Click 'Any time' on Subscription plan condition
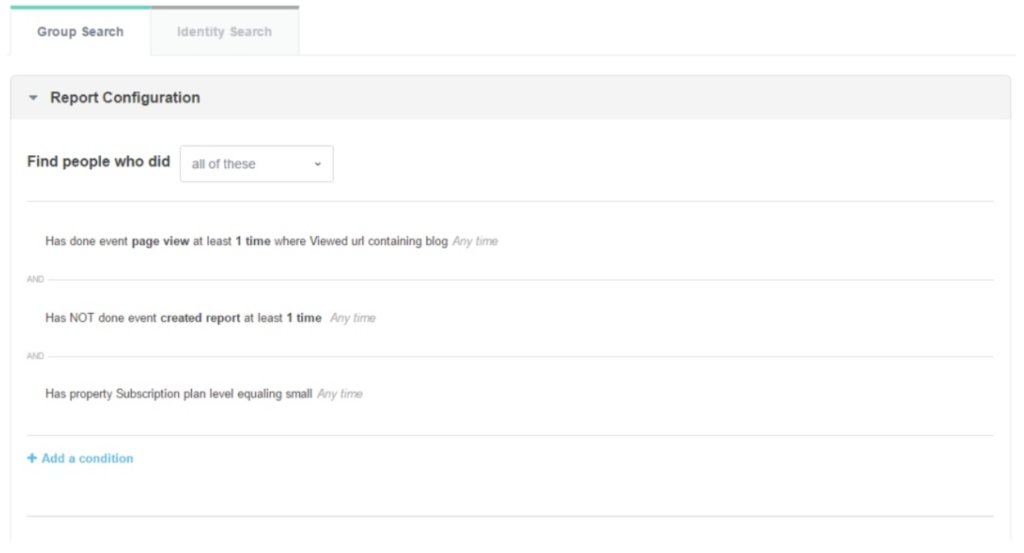Image resolution: width=1024 pixels, height=553 pixels. 340,394
